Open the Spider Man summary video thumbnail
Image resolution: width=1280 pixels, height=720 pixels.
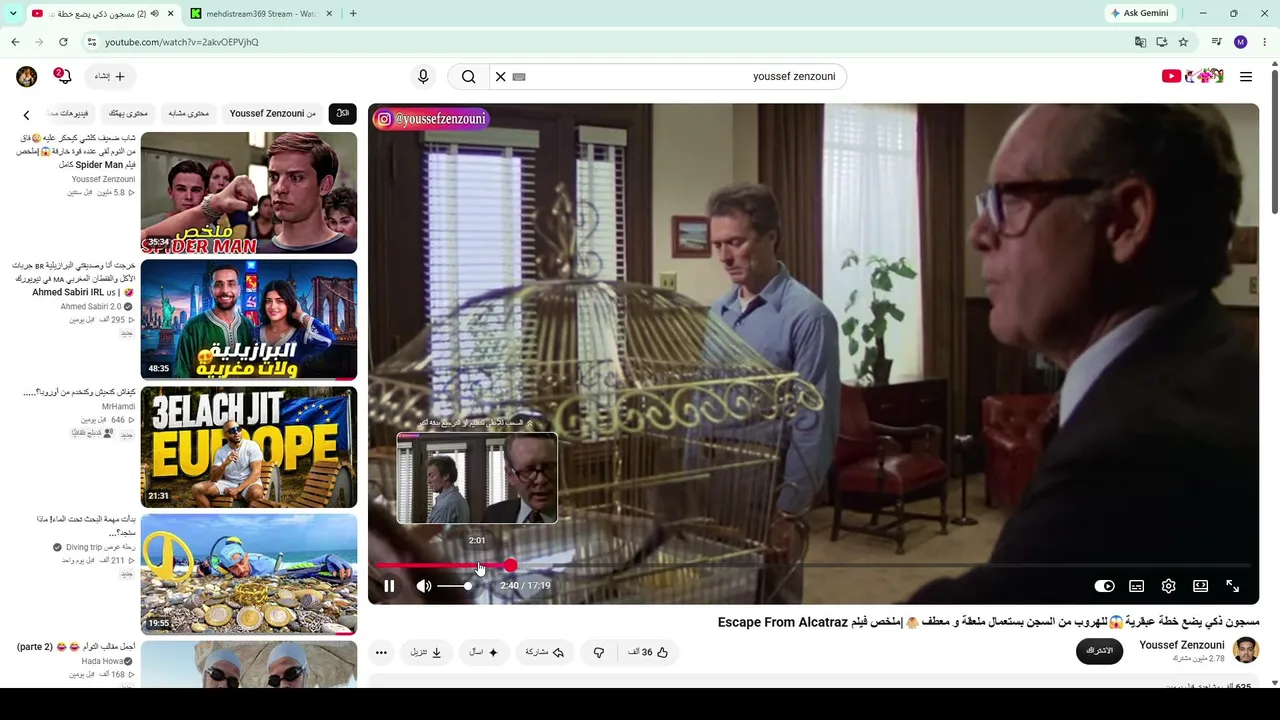[249, 193]
